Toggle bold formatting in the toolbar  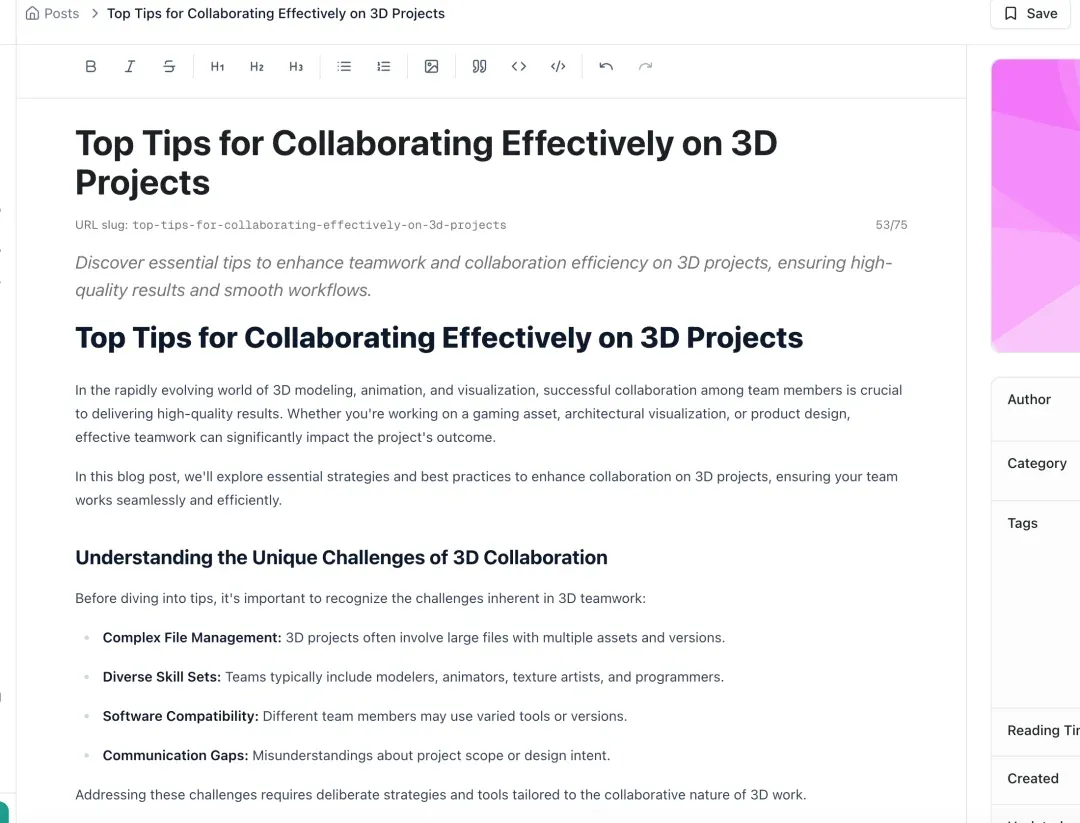coord(91,67)
